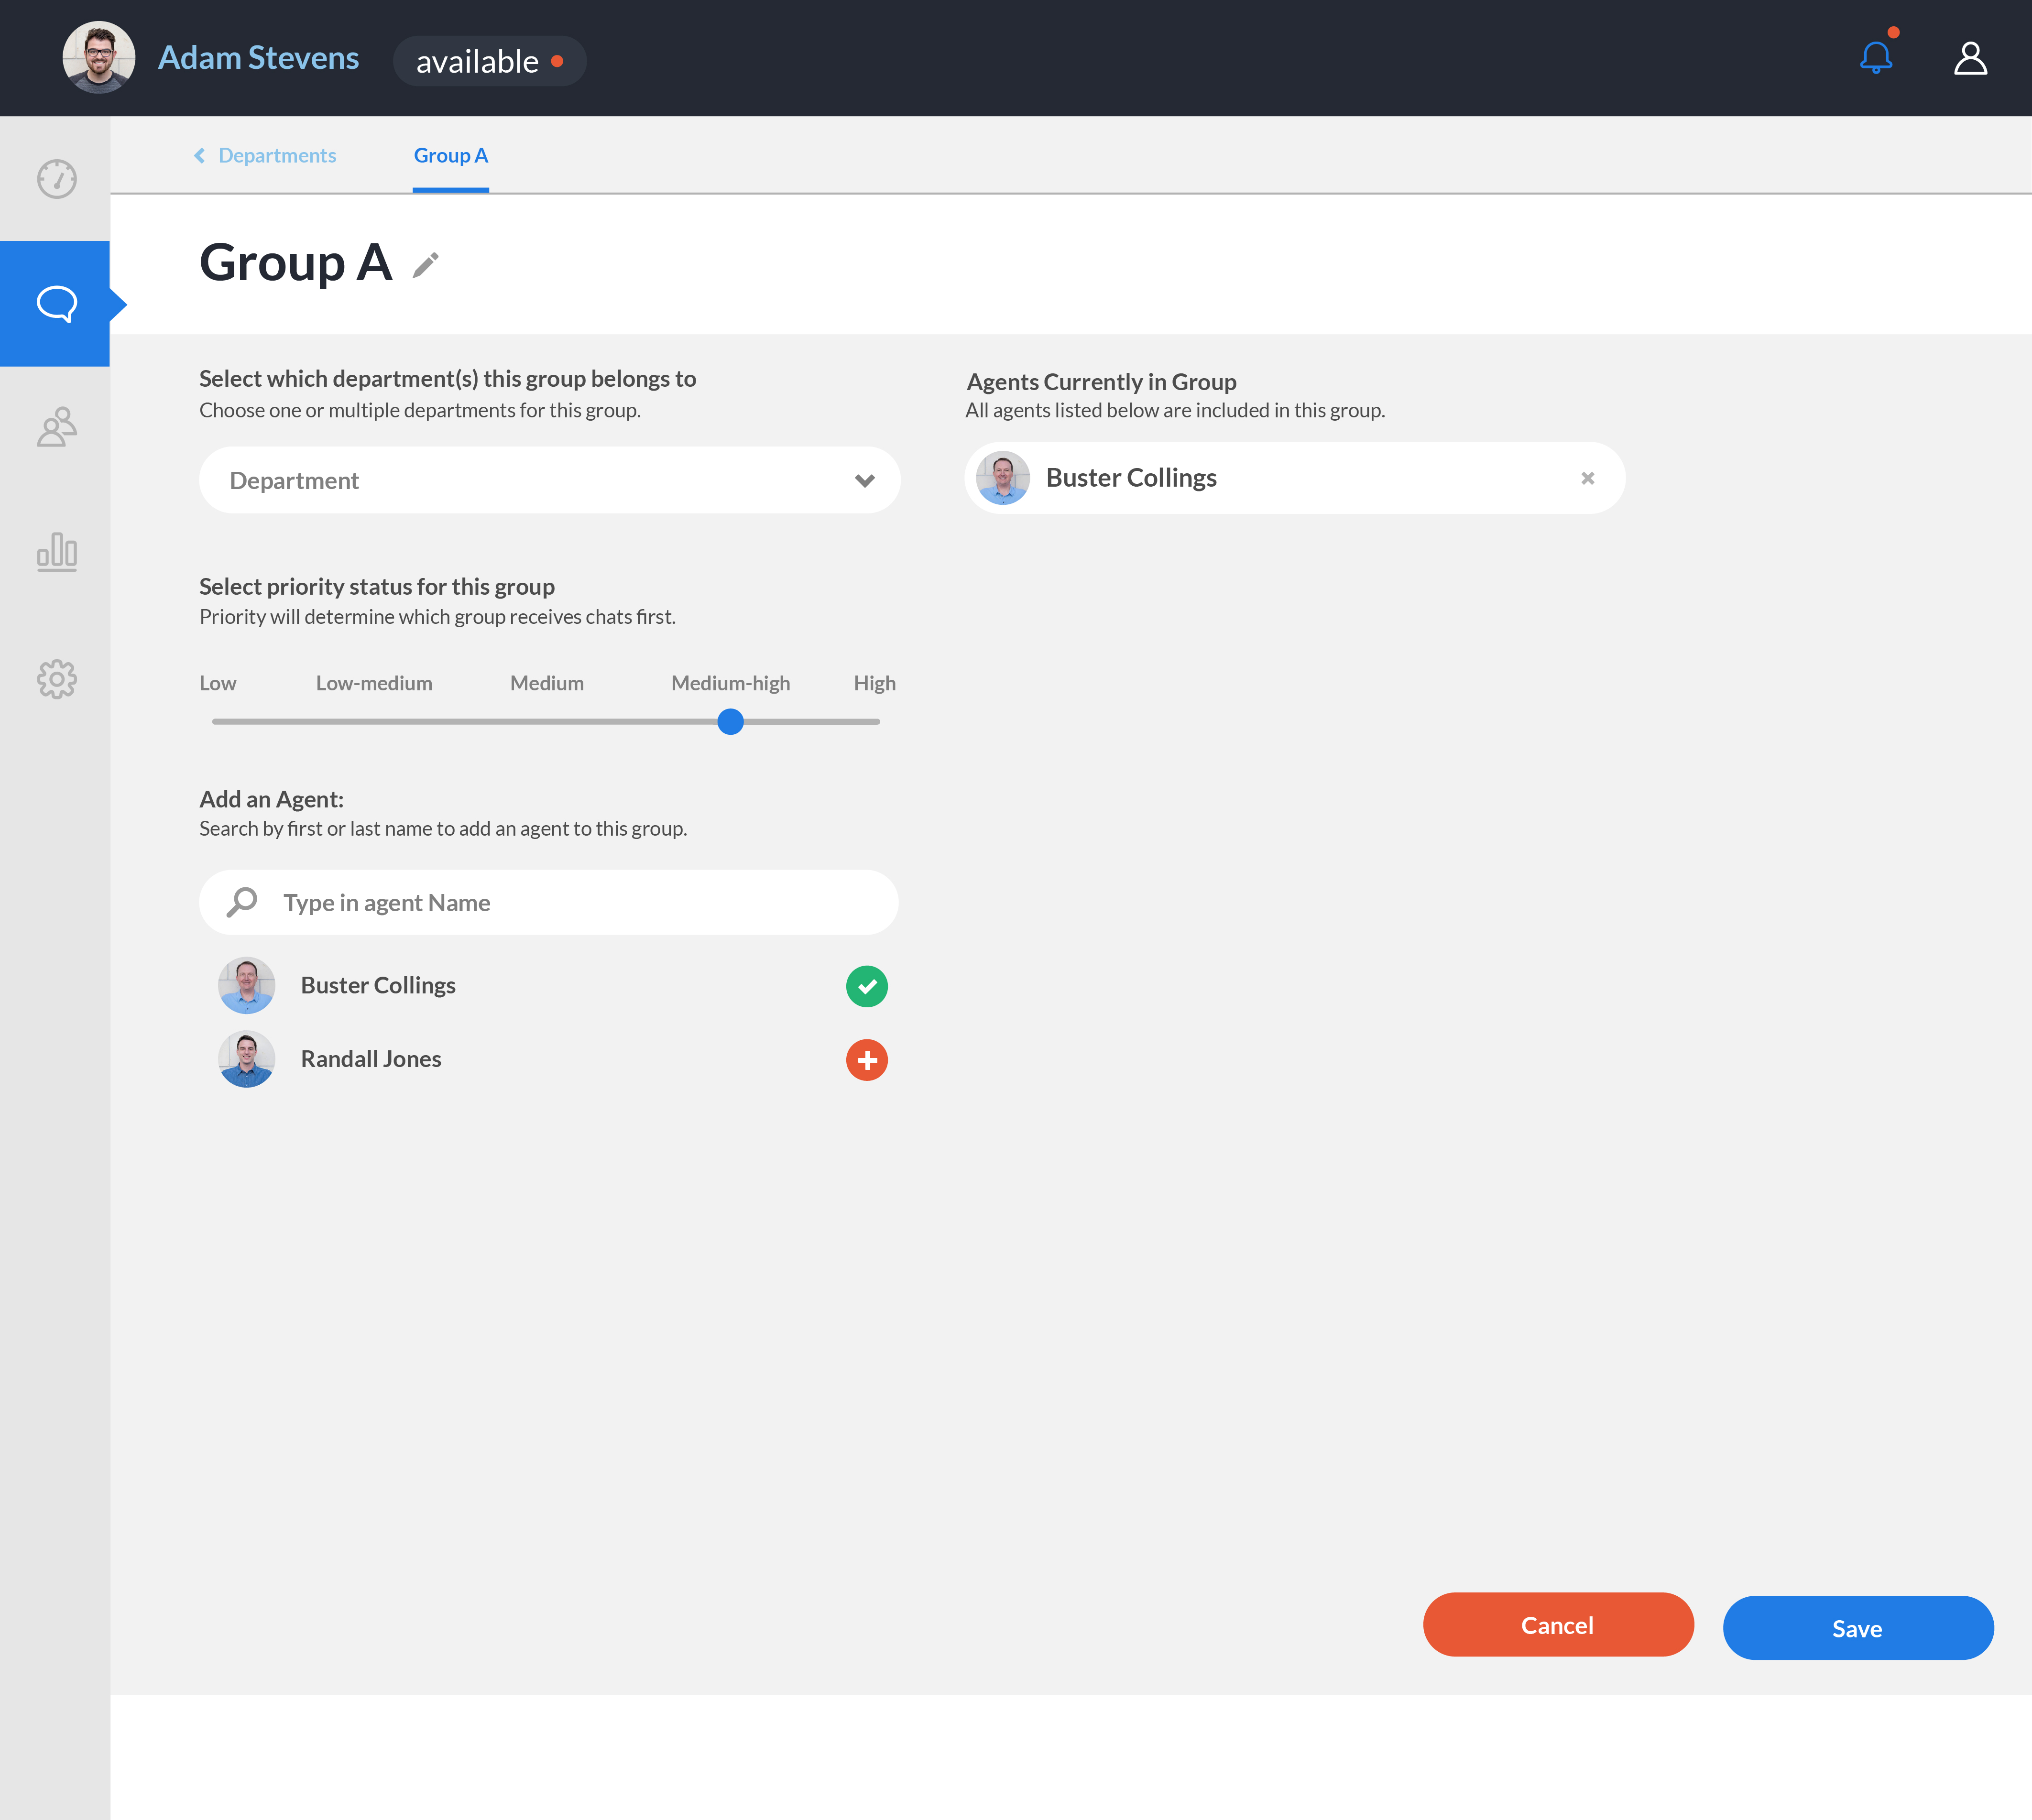Viewport: 2032px width, 1820px height.
Task: Open the settings gear sidebar icon
Action: (x=57, y=679)
